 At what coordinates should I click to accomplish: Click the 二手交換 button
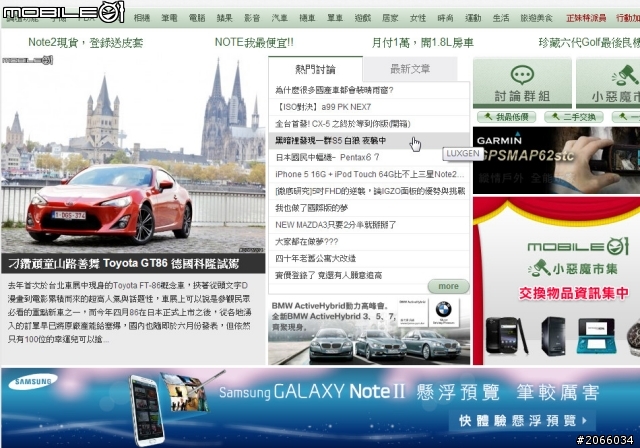point(573,118)
